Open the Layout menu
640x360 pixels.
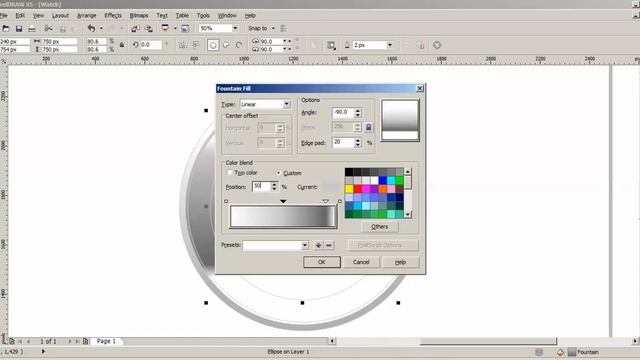pos(60,16)
